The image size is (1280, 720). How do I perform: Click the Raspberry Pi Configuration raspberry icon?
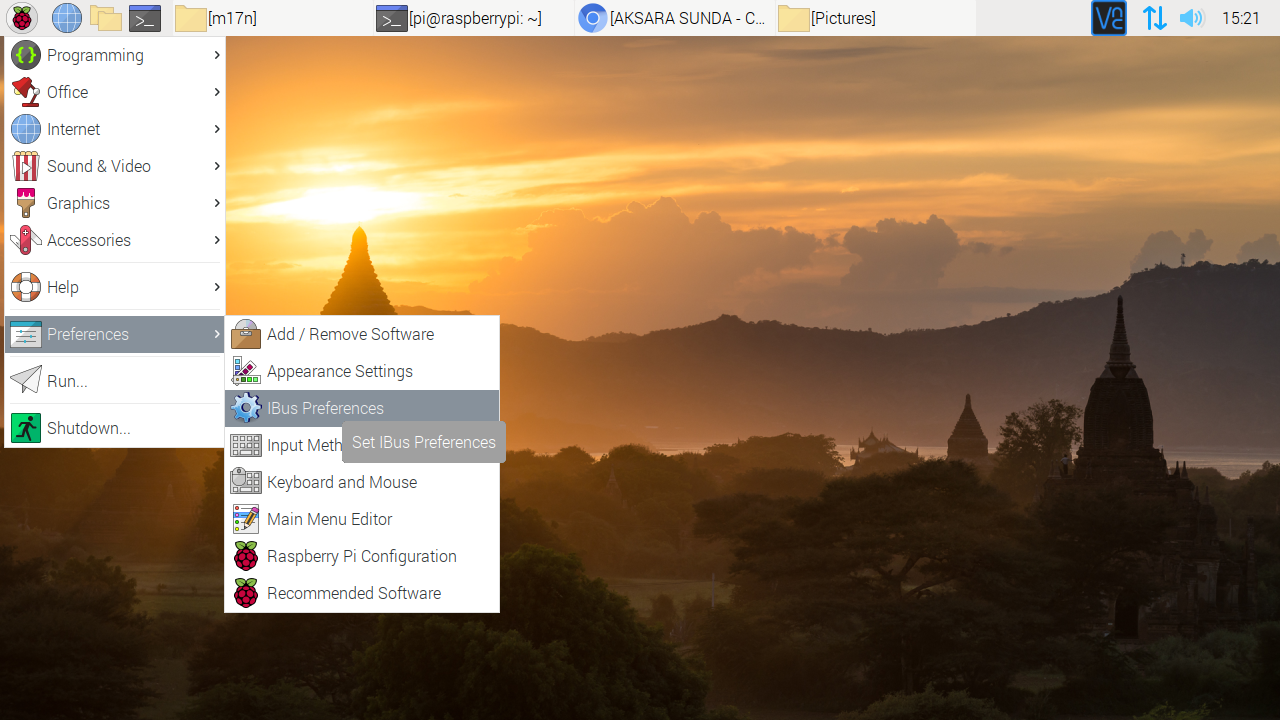246,556
